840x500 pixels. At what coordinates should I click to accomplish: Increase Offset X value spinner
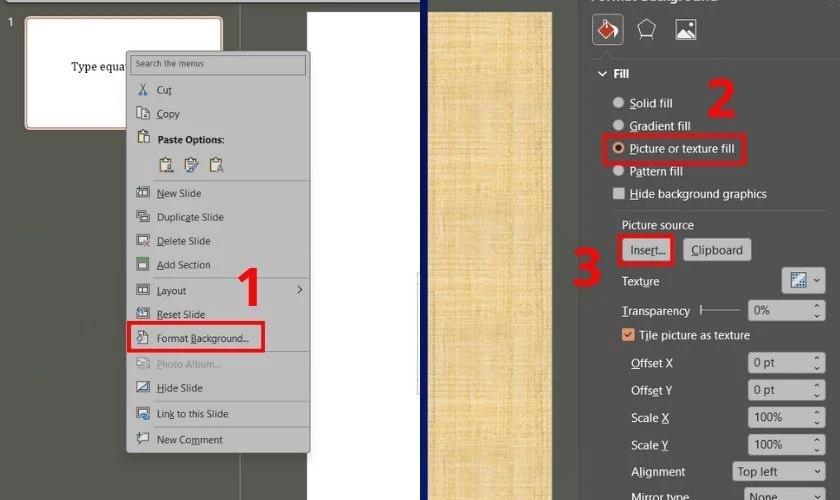click(x=816, y=358)
